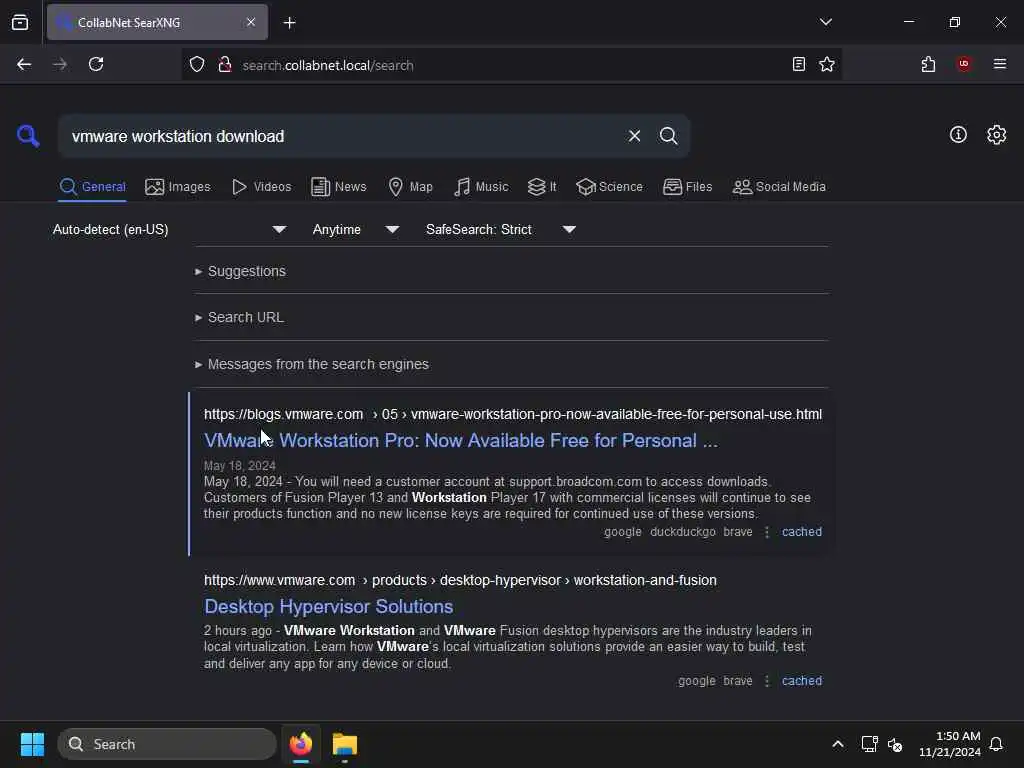The height and width of the screenshot is (768, 1024).
Task: Open the Windows Start menu
Action: 32,744
